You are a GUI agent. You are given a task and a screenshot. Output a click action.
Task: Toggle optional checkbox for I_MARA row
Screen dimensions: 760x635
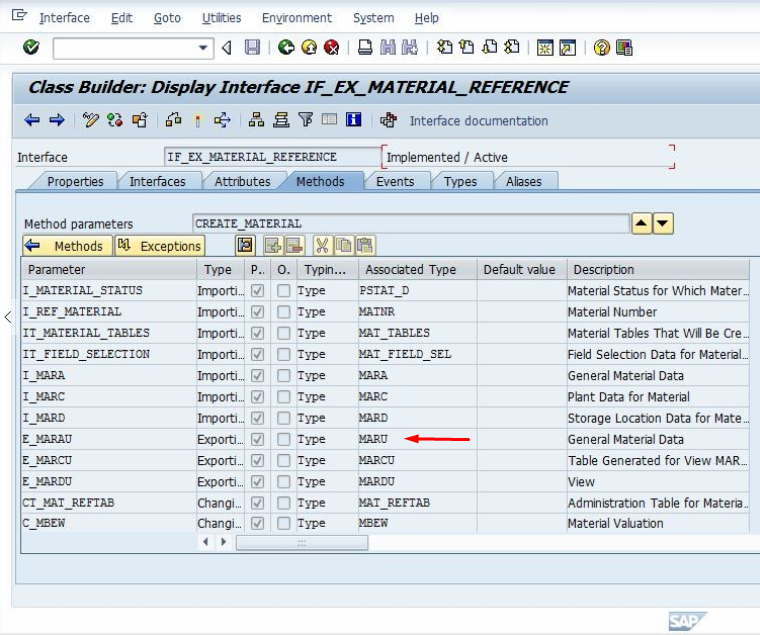(x=284, y=376)
